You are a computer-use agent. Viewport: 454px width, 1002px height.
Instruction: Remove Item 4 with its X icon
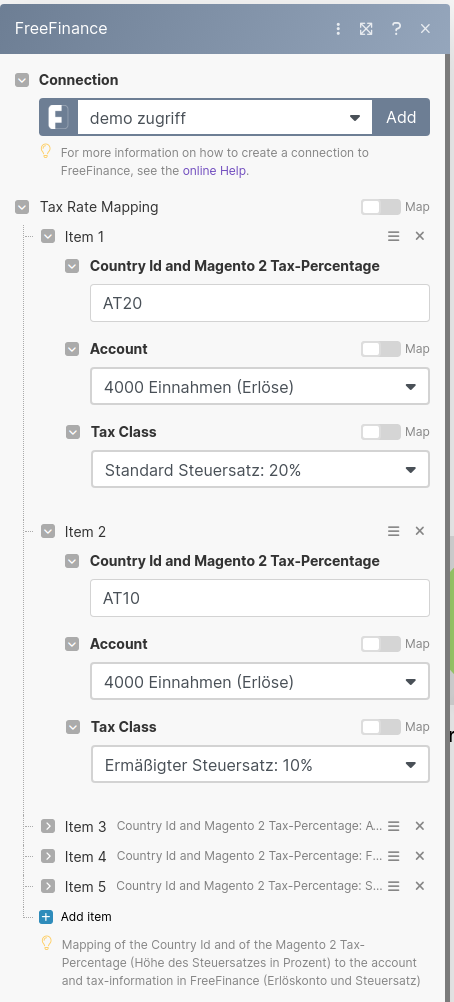pyautogui.click(x=419, y=856)
